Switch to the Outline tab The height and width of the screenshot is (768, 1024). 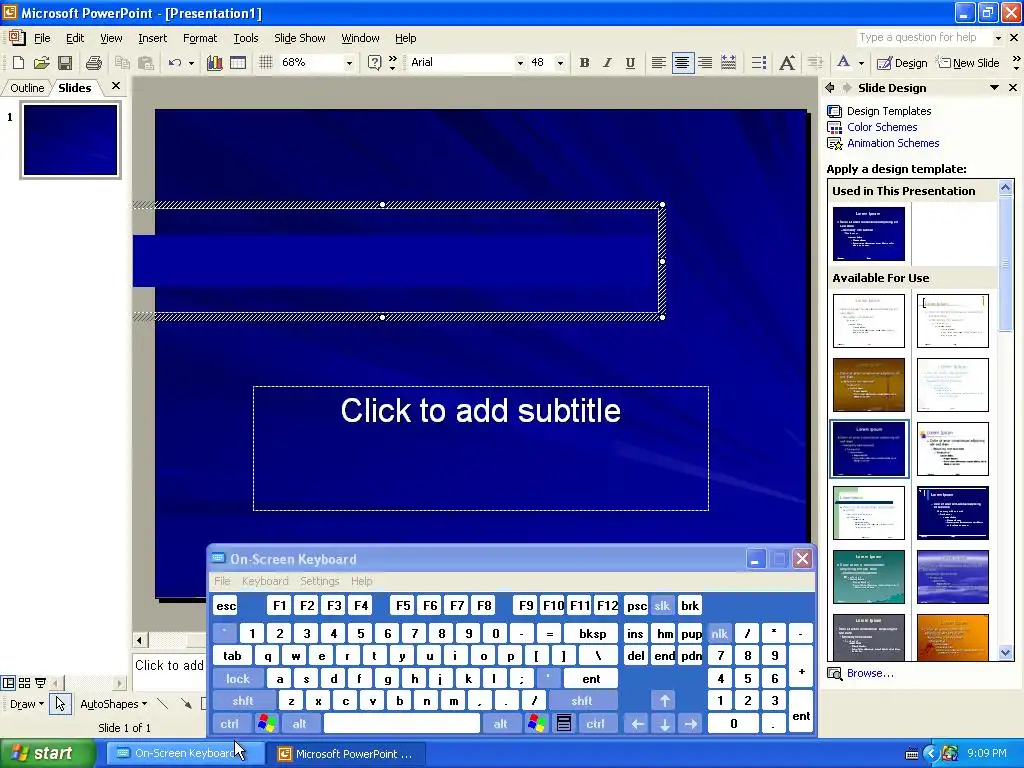coord(27,88)
